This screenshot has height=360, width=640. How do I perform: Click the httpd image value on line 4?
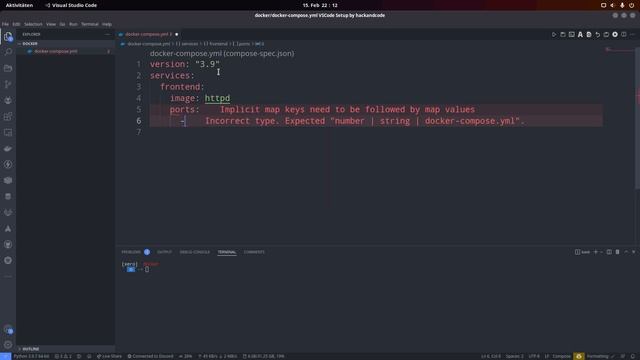[x=217, y=98]
